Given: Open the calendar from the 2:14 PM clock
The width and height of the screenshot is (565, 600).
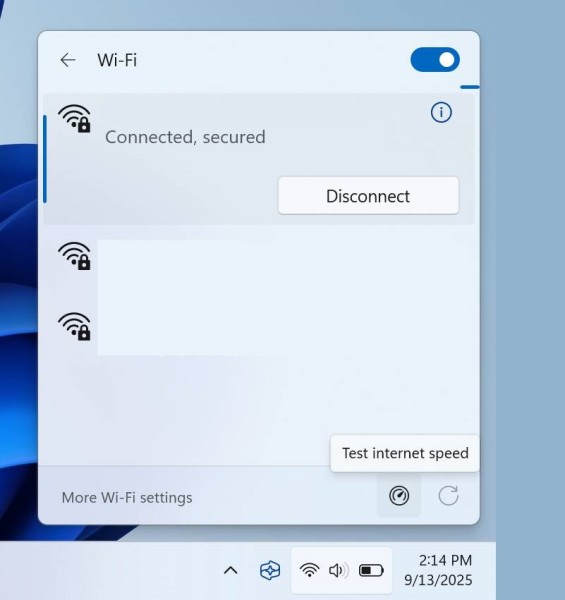Looking at the screenshot, I should (445, 560).
